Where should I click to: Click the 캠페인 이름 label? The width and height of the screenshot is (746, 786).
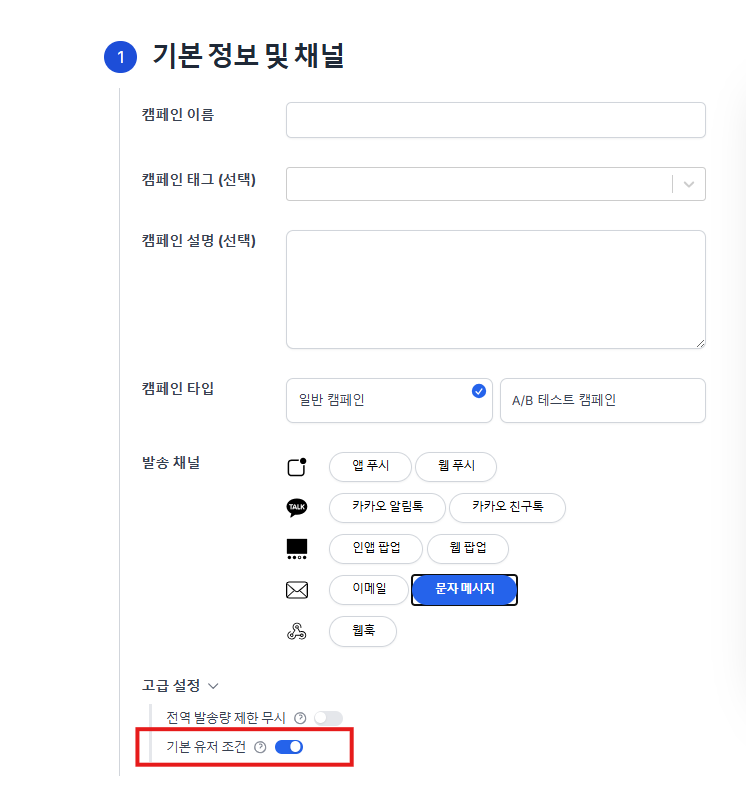pyautogui.click(x=178, y=115)
